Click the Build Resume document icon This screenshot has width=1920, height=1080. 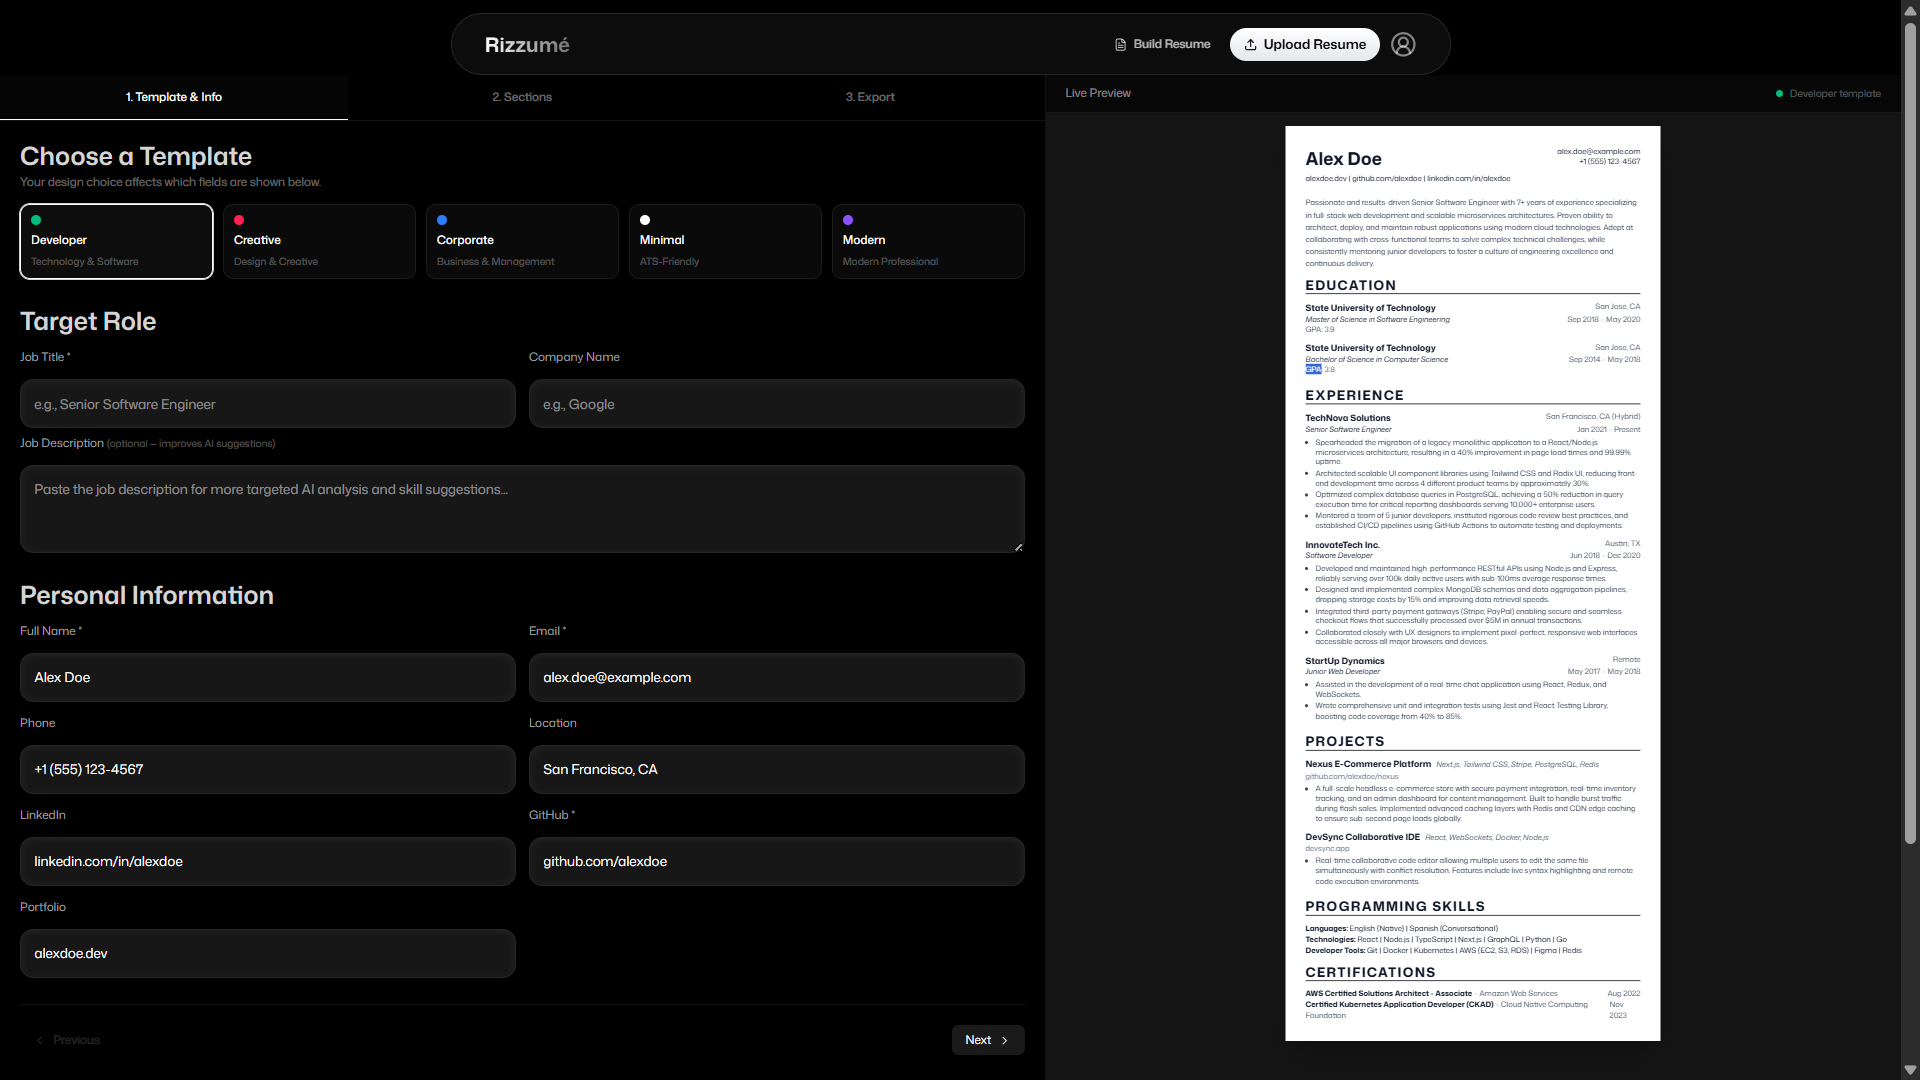pos(1120,44)
